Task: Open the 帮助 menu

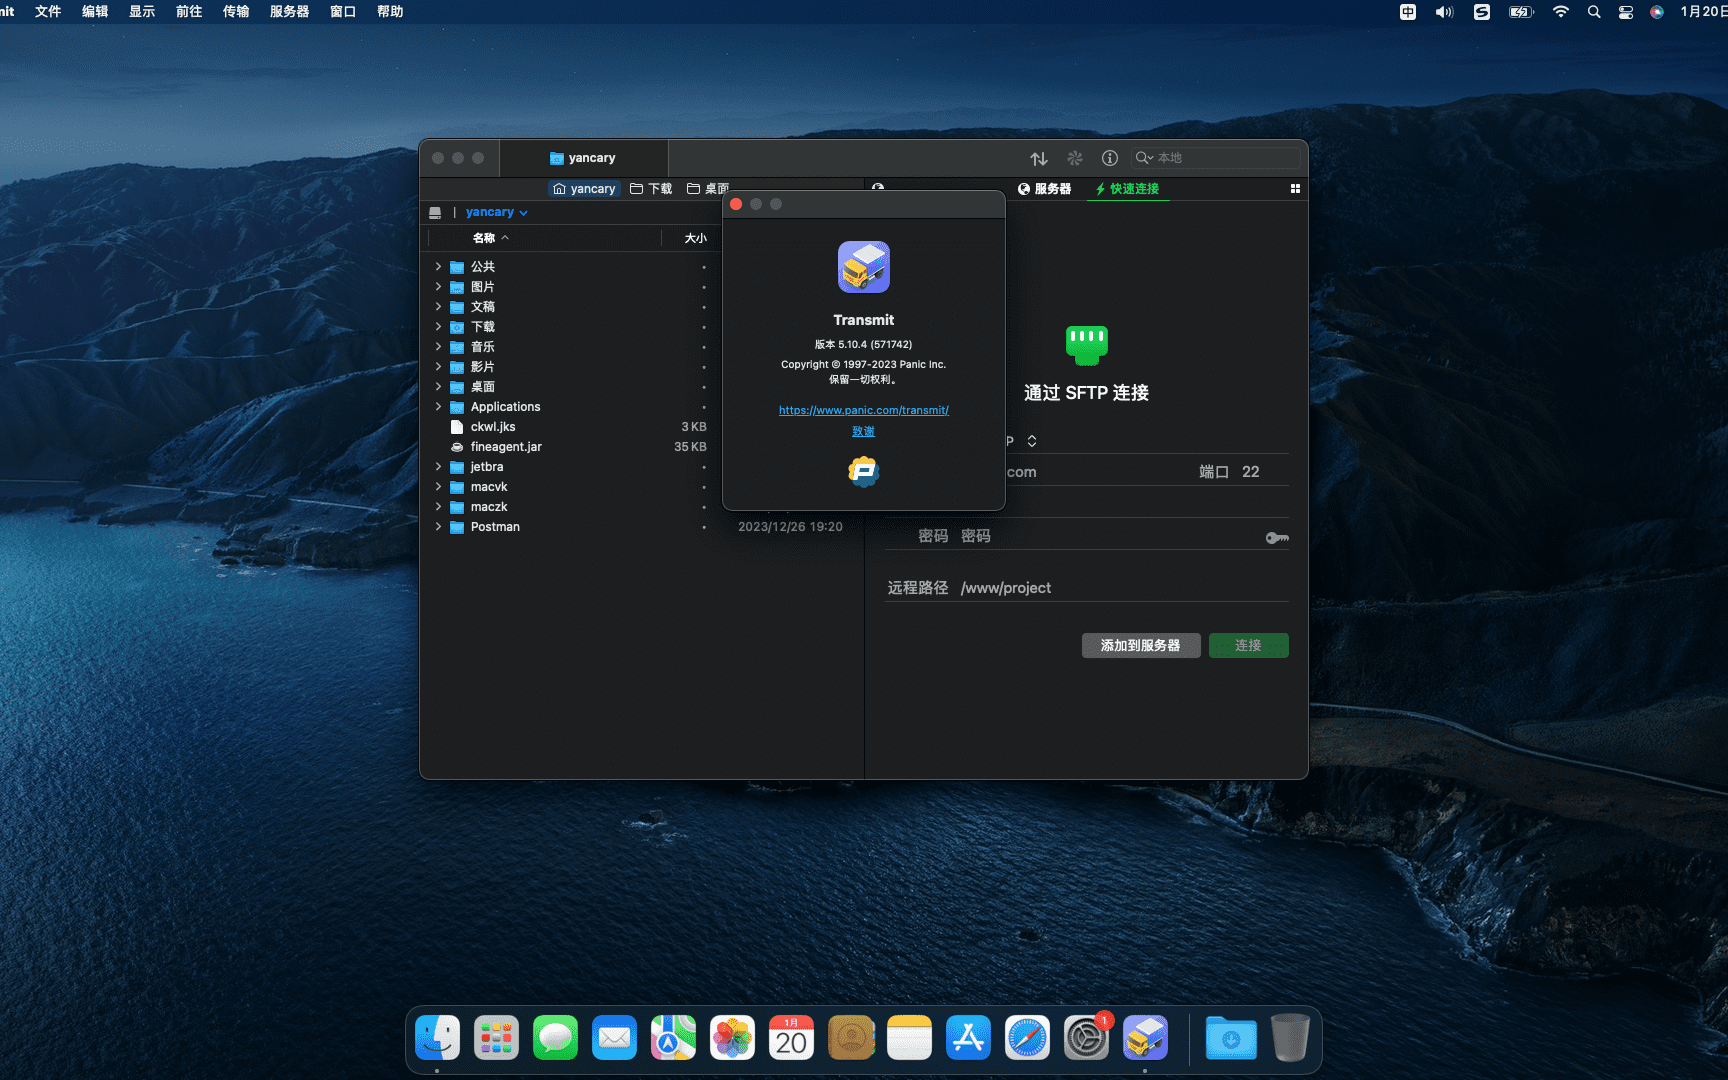Action: coord(390,12)
